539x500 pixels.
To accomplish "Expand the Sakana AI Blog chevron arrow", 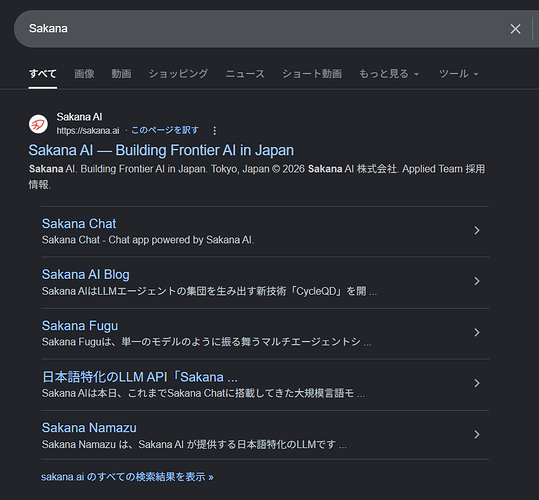I will coord(477,281).
